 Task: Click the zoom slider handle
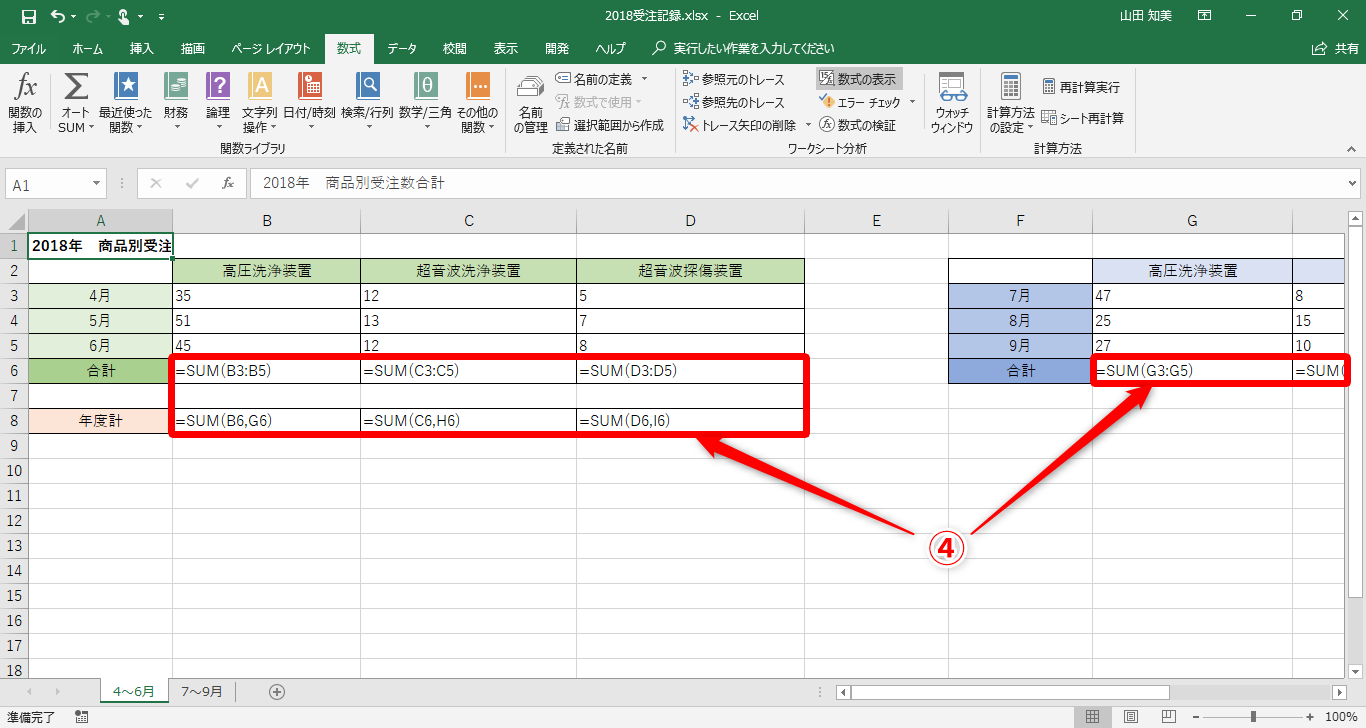pos(1253,717)
